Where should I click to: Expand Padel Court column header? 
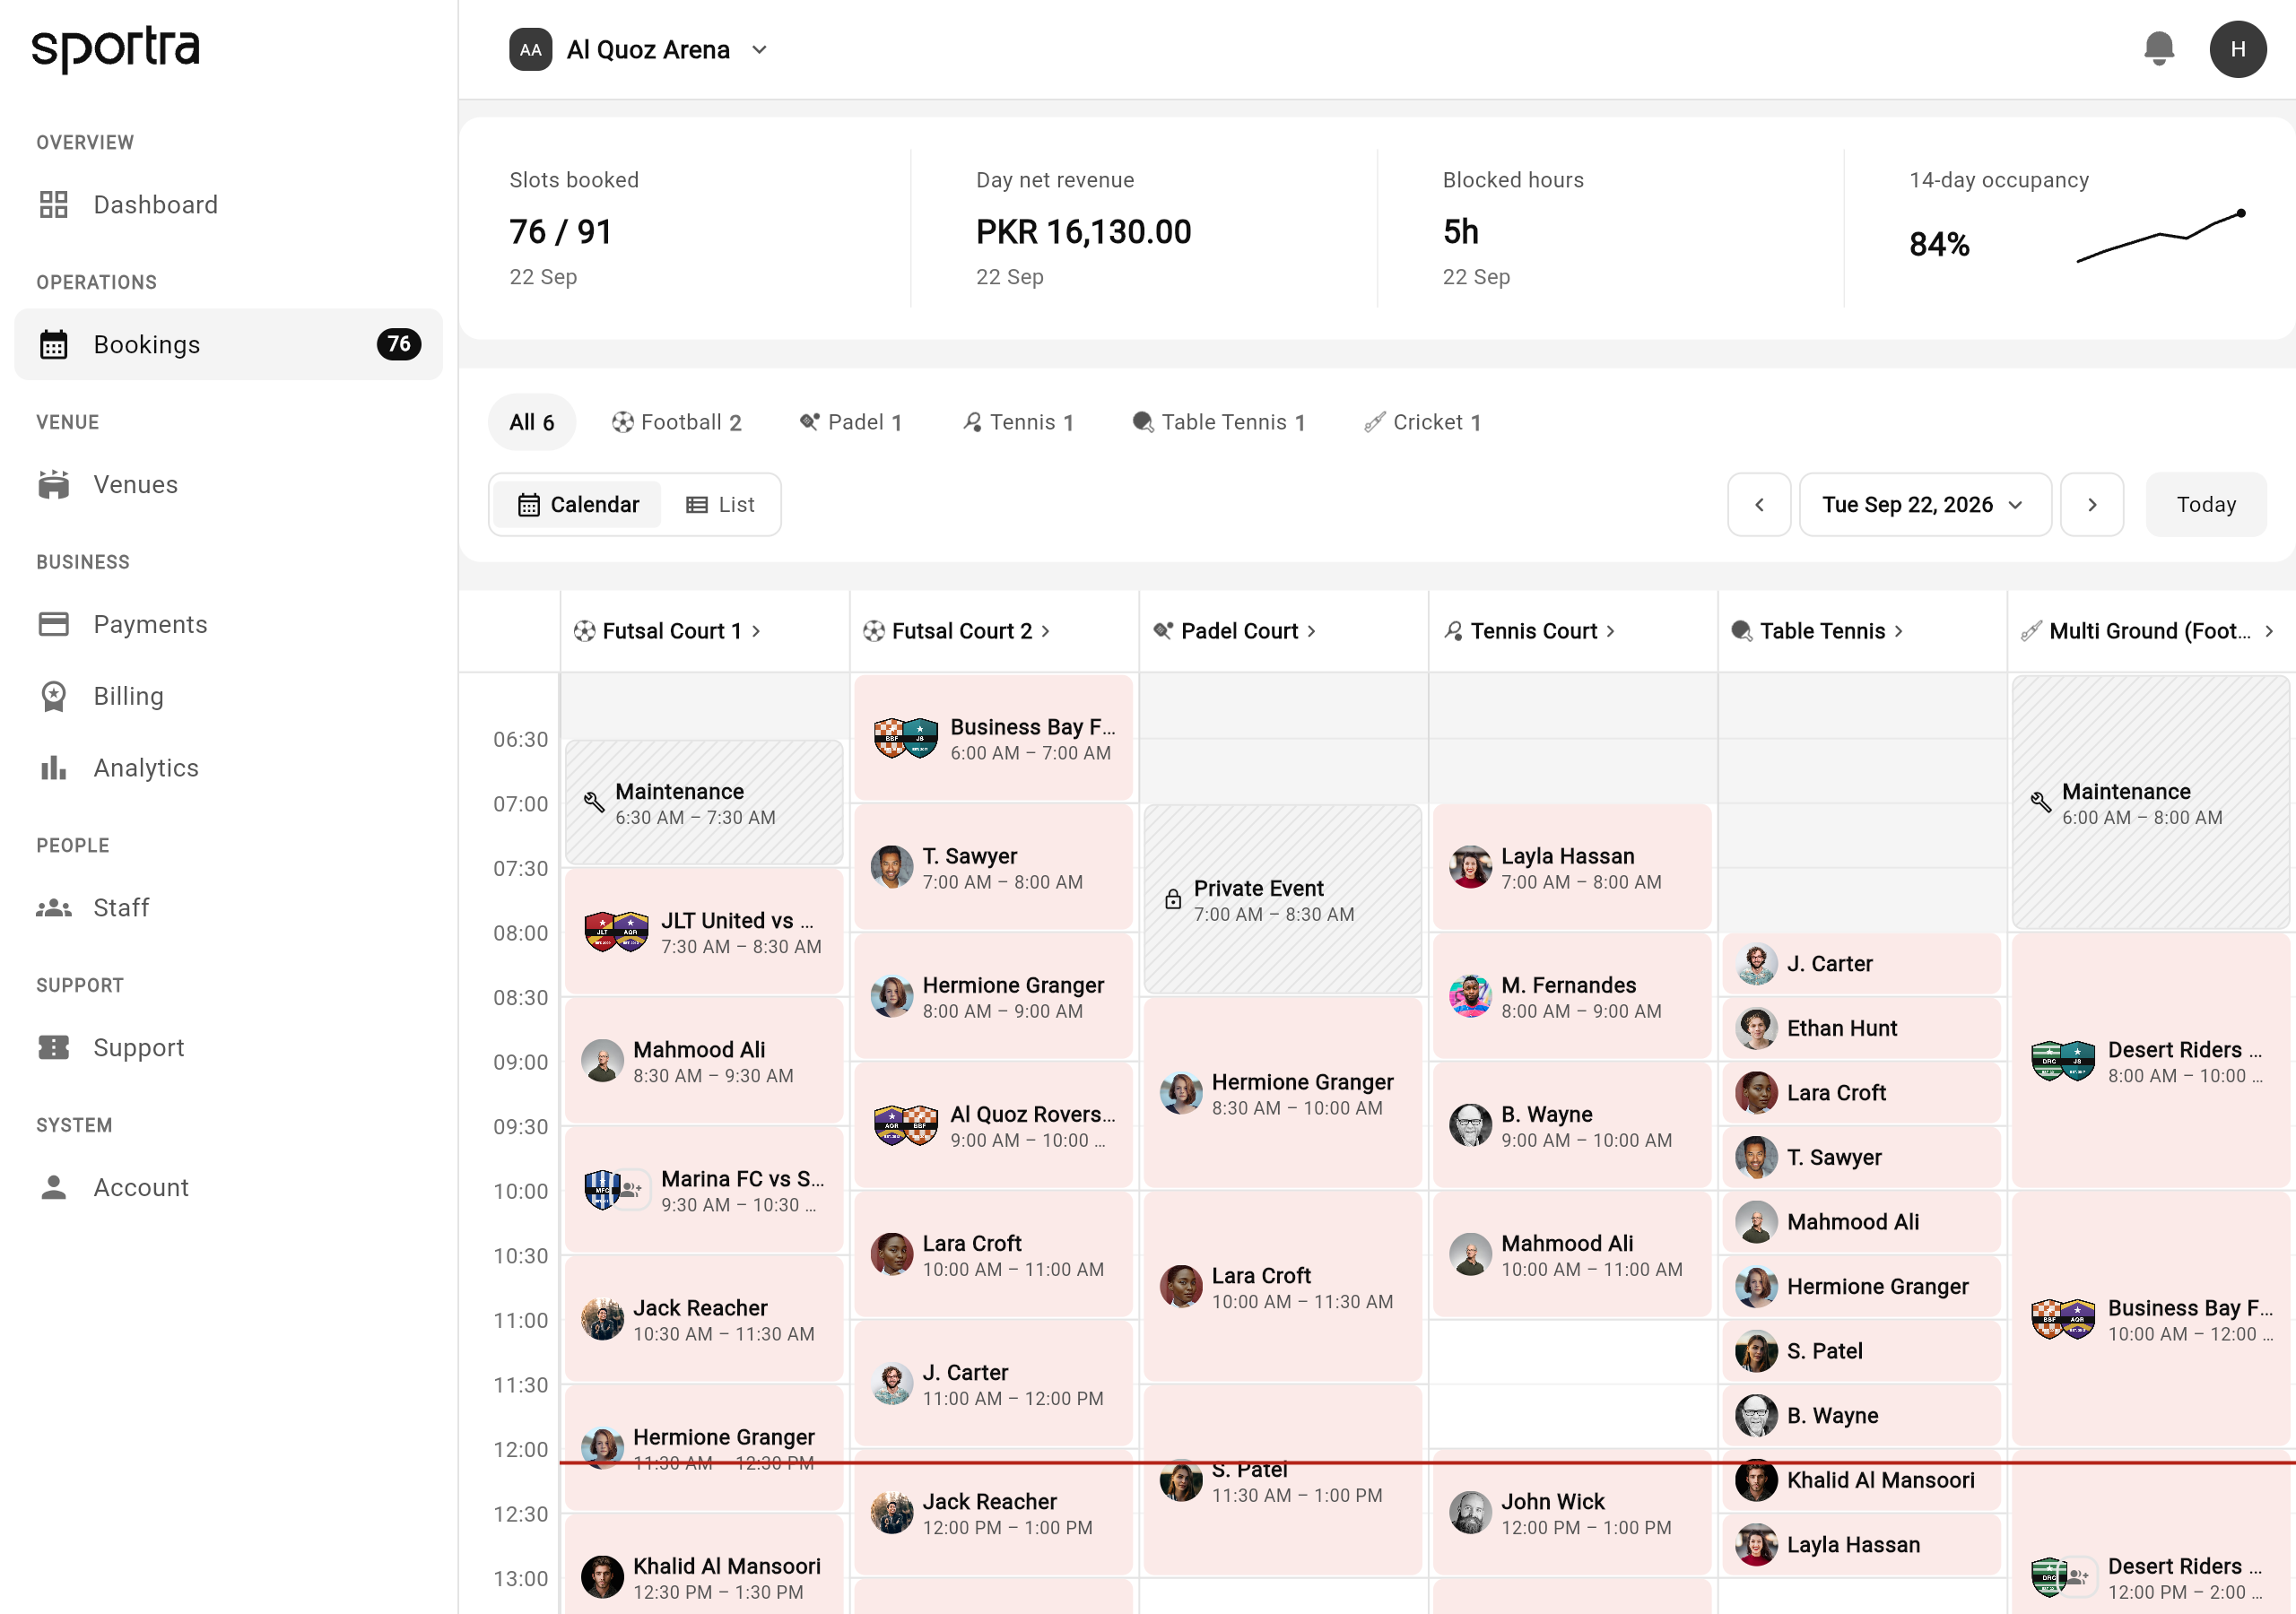point(1235,630)
